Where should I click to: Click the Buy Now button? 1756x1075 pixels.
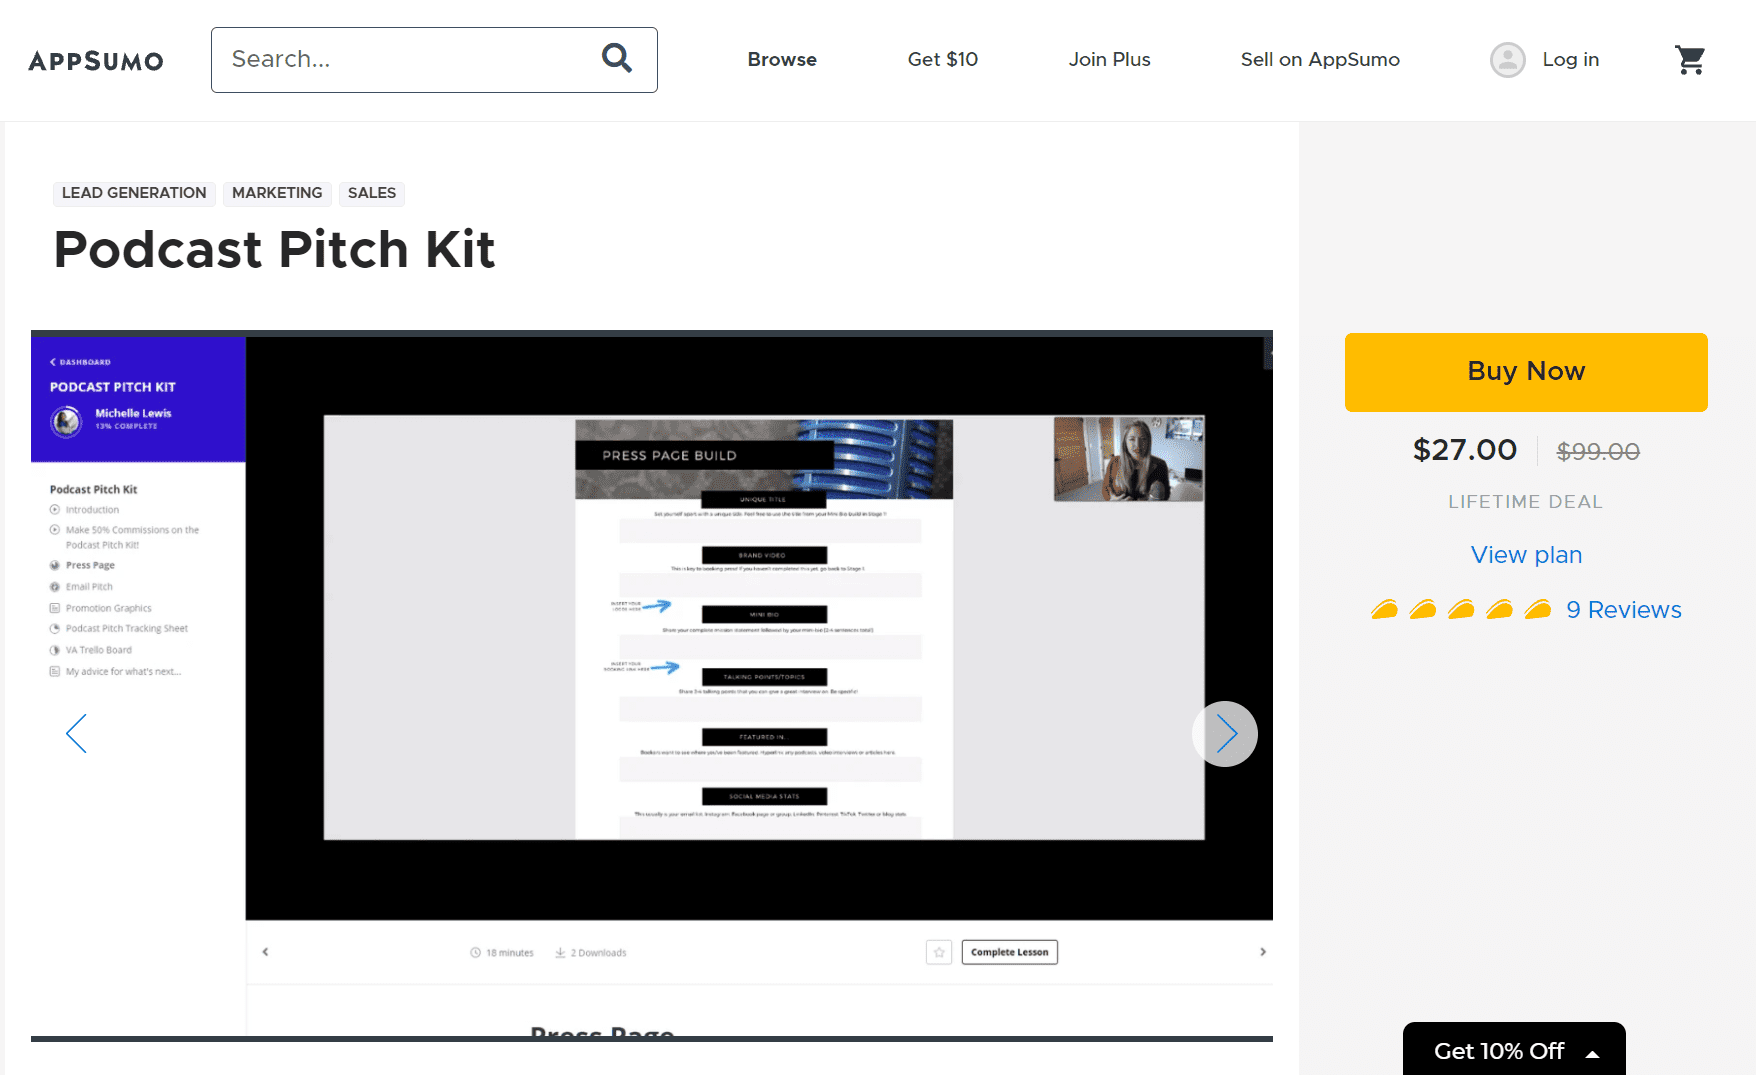(x=1526, y=372)
